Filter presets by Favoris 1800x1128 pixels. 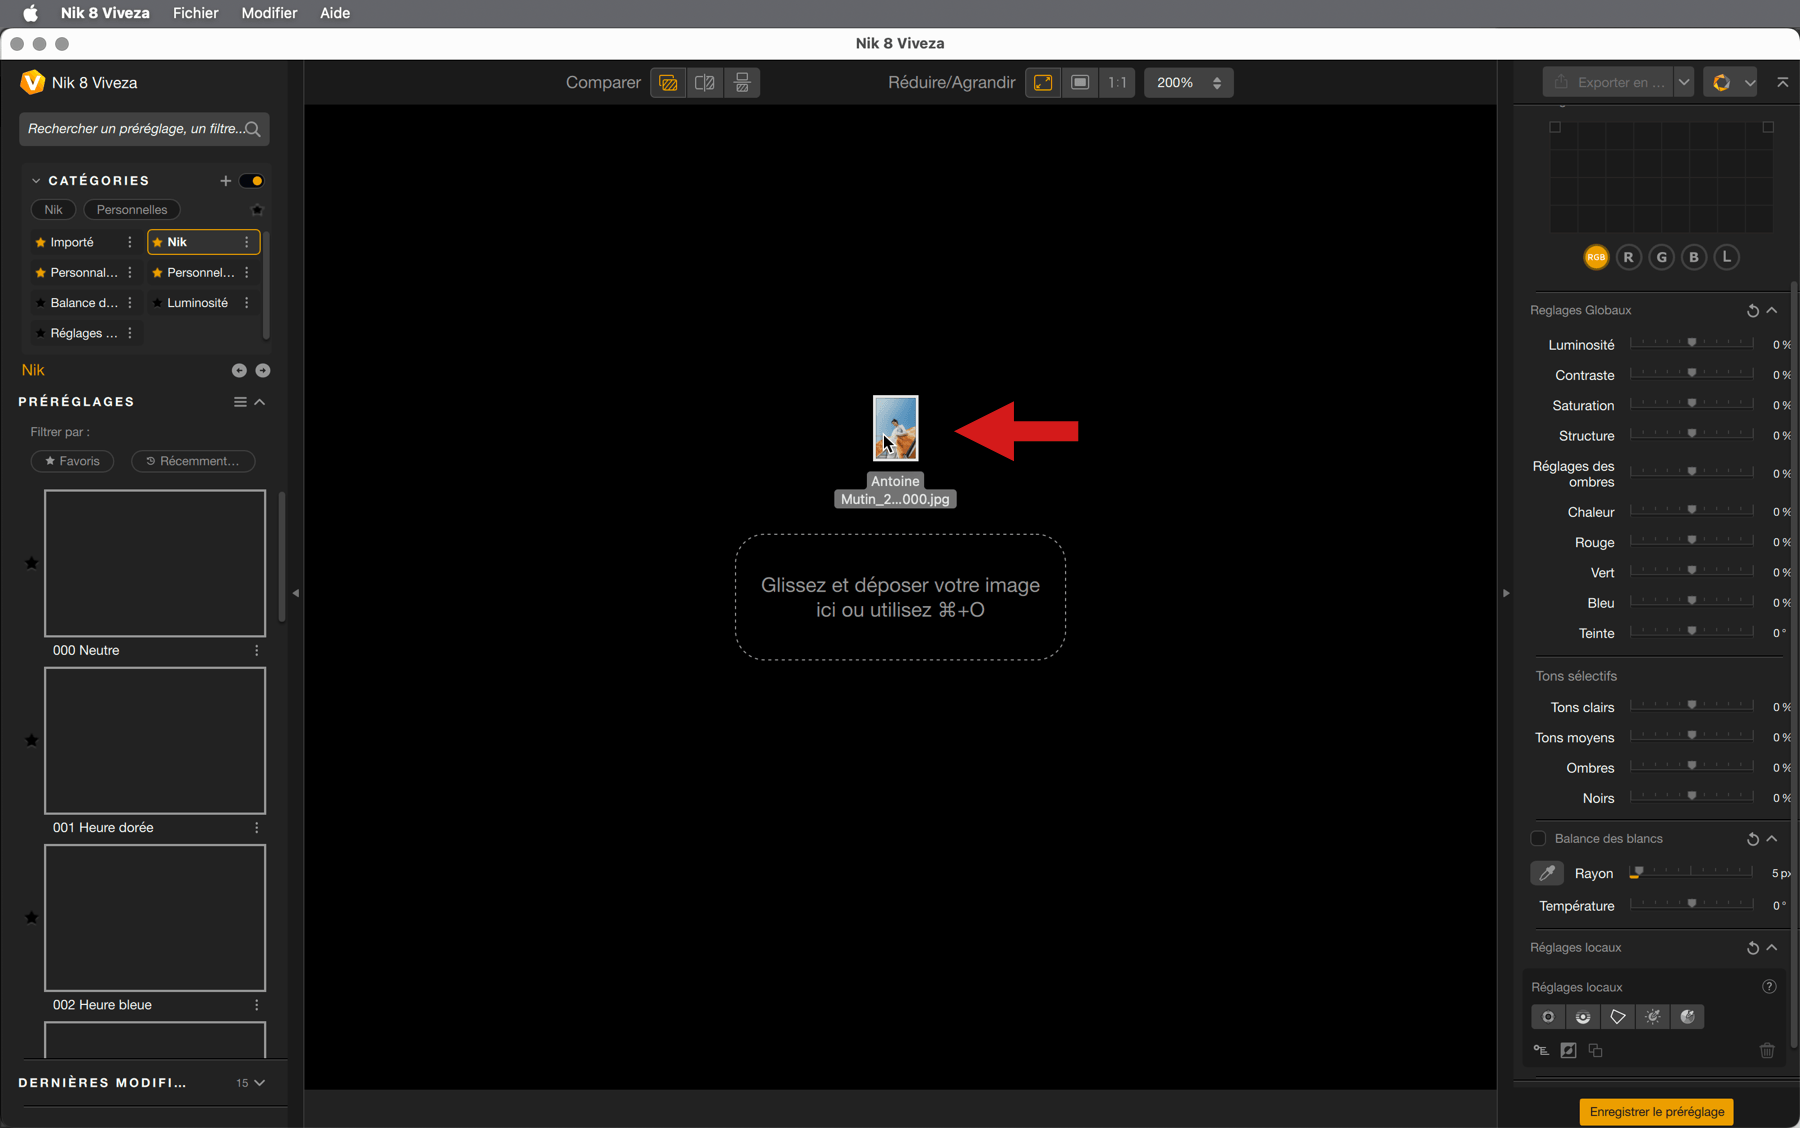(x=72, y=461)
